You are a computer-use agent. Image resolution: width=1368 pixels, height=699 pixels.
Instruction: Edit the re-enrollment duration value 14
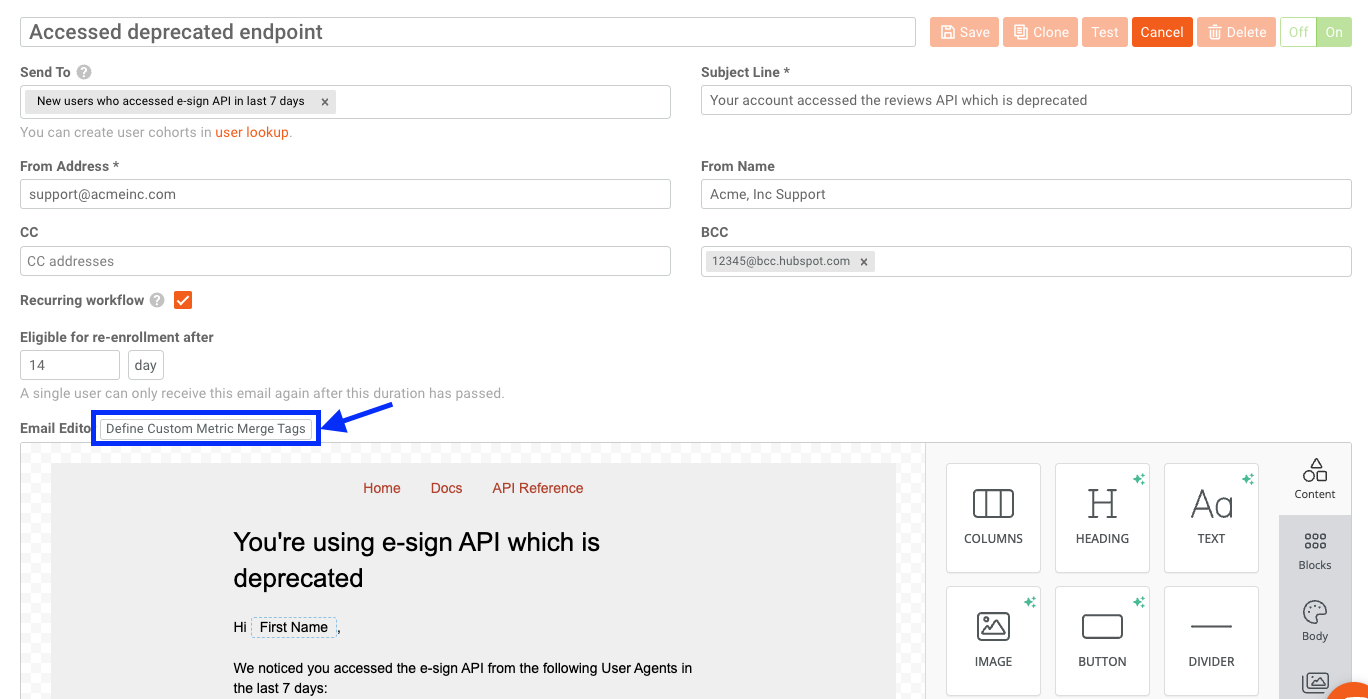(x=70, y=365)
